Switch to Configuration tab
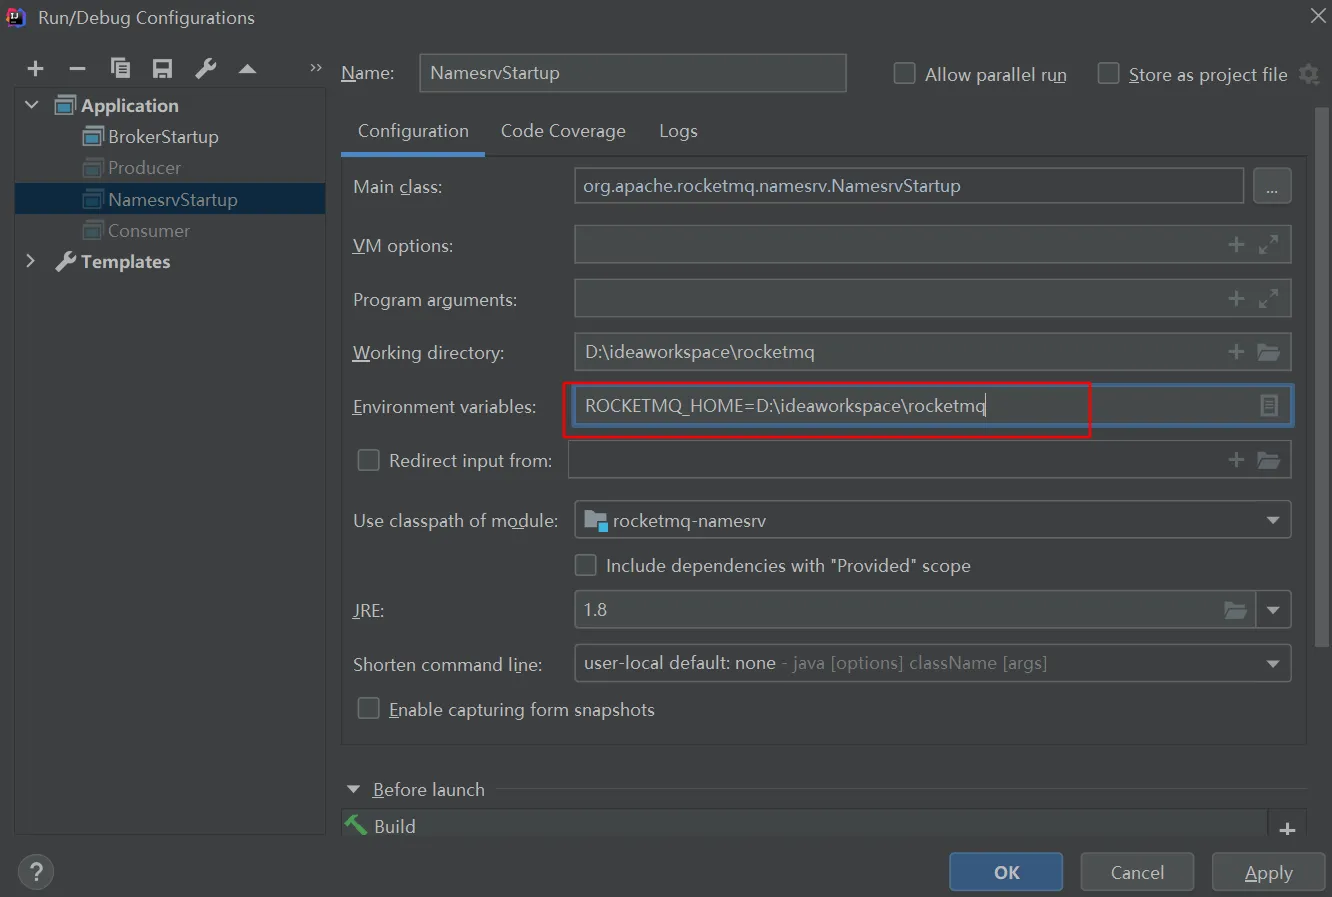Image resolution: width=1332 pixels, height=897 pixels. (x=413, y=131)
